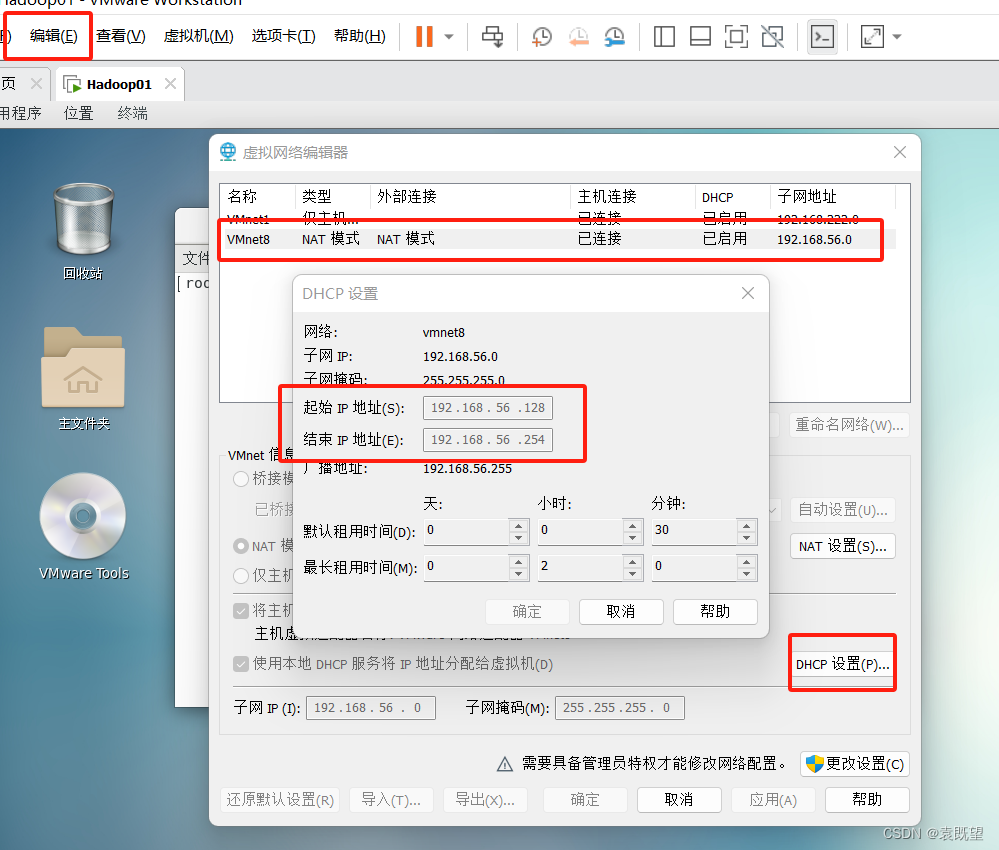Click 更改设置(C) shield button

855,764
